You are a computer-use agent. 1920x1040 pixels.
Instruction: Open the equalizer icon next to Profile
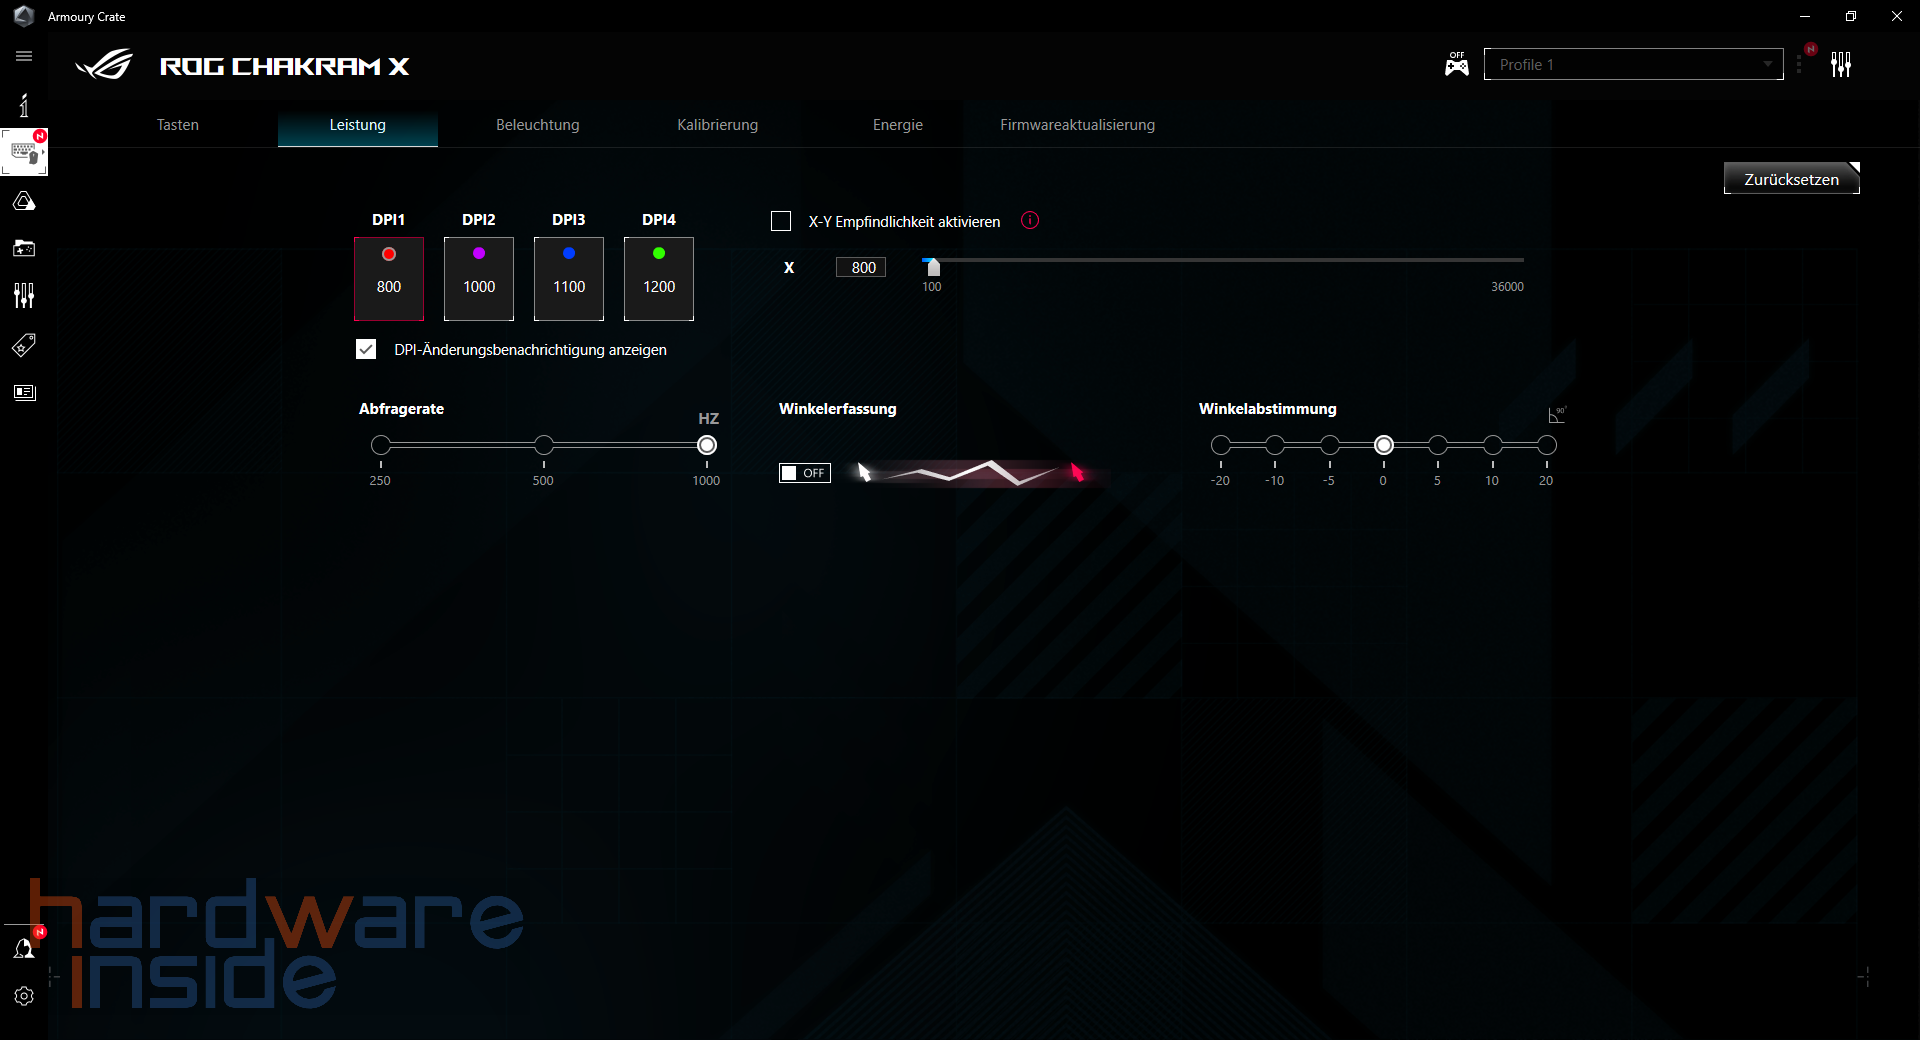pos(1842,64)
